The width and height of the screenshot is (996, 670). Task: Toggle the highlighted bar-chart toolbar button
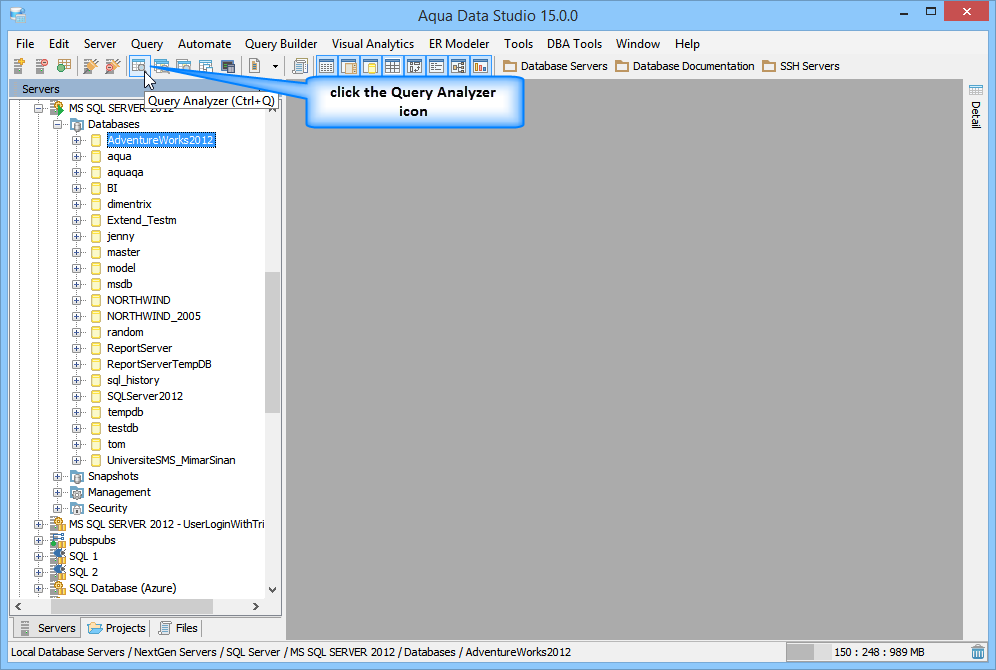(481, 65)
